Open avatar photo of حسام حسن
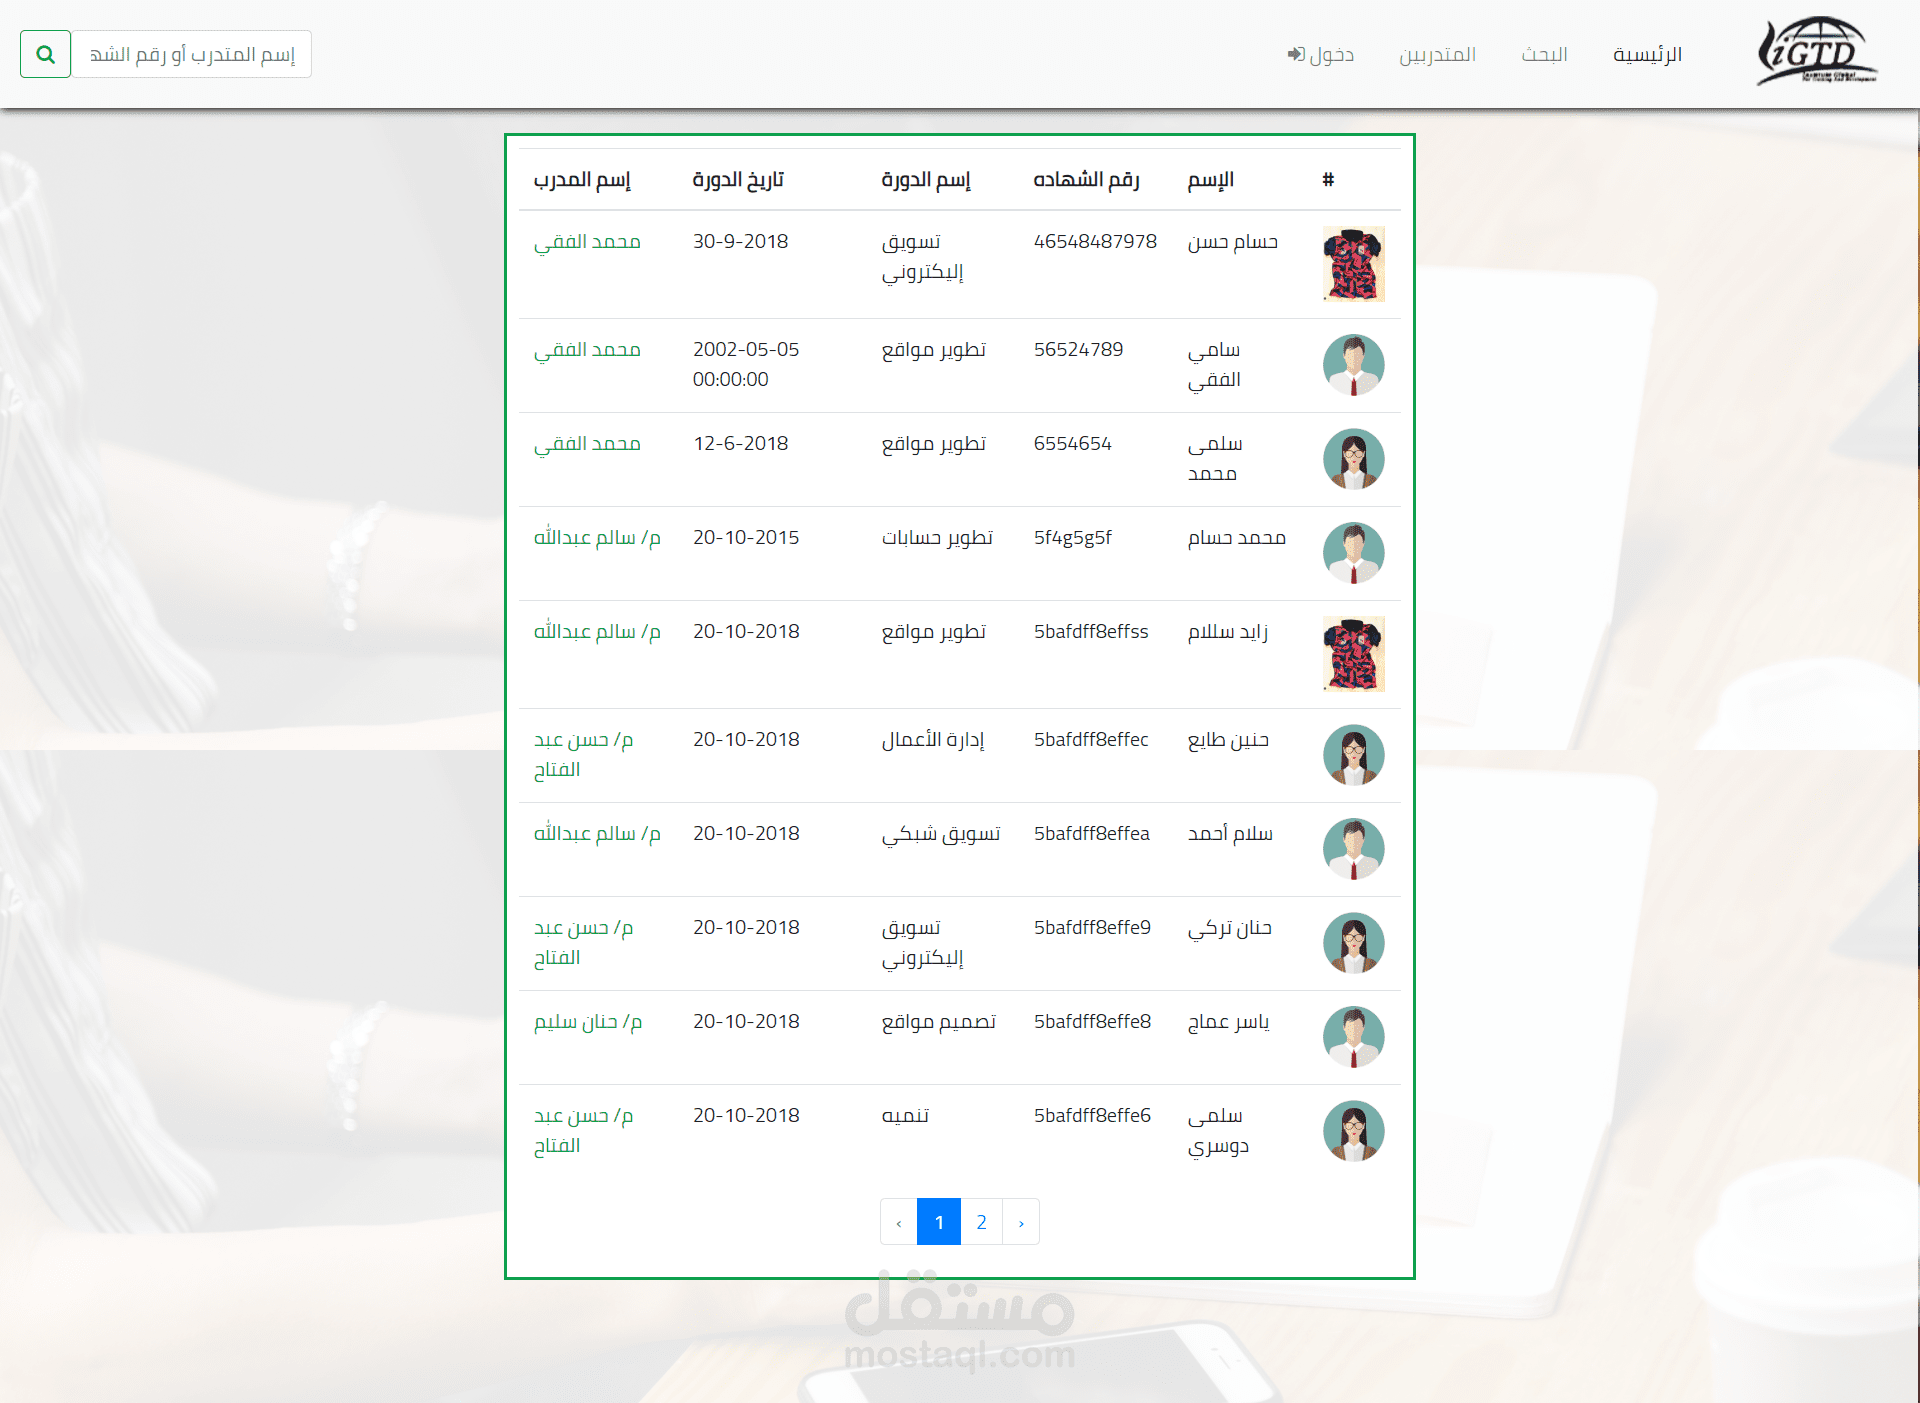 click(1353, 264)
